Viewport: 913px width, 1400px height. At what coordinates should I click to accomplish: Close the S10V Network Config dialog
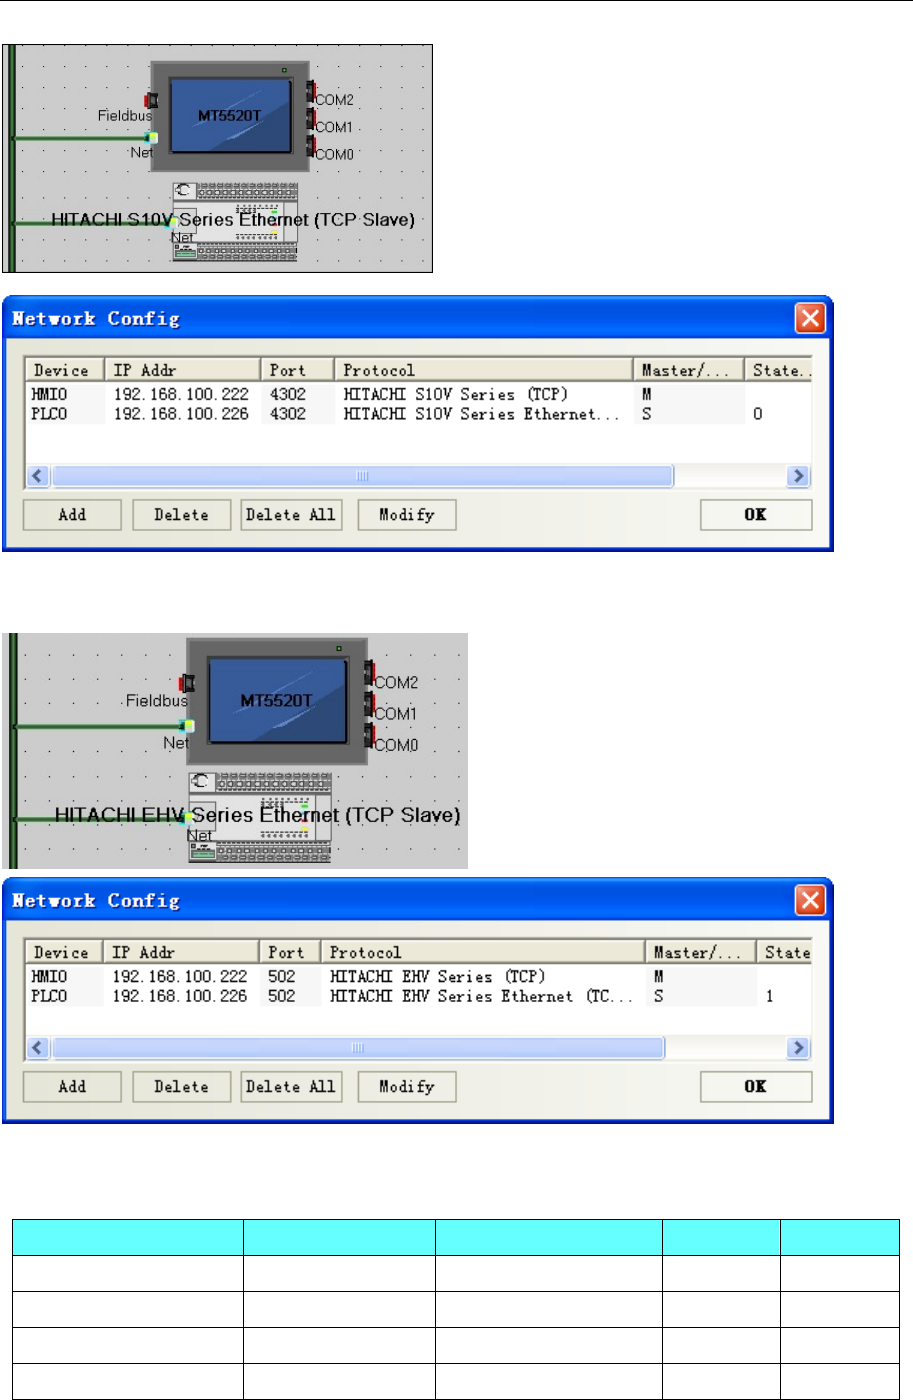coord(810,318)
